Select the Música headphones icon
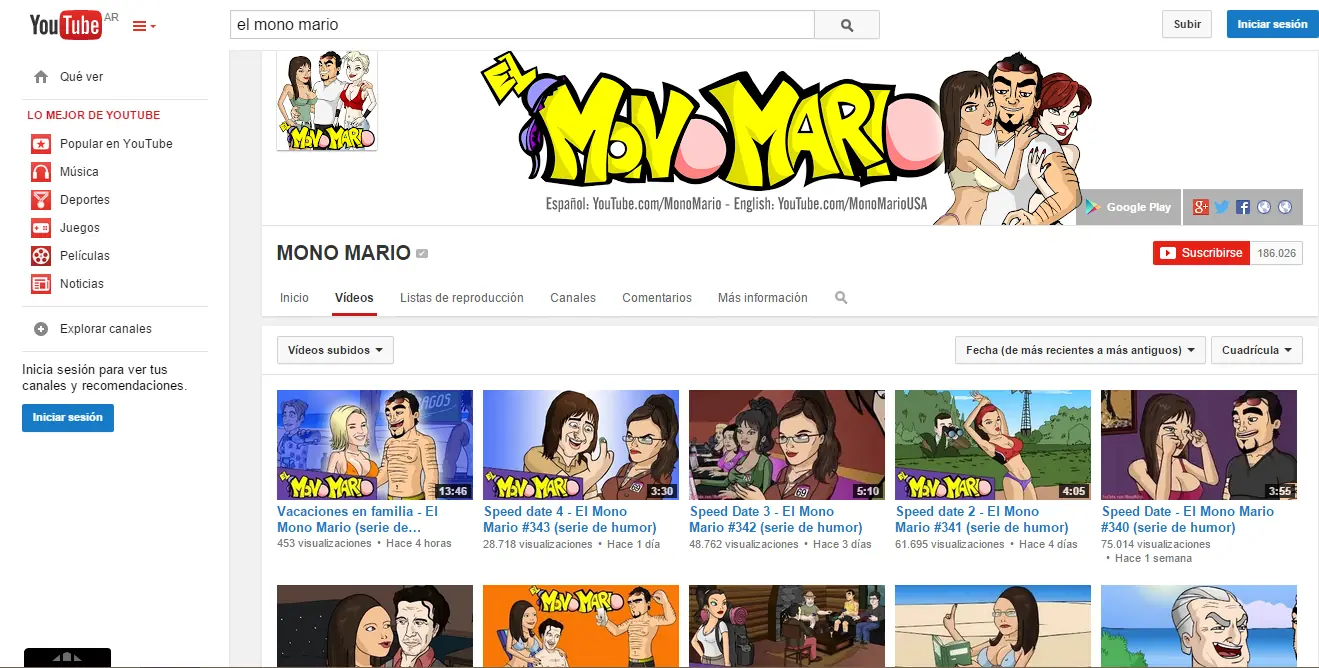Screen dimensions: 1319x668 pyautogui.click(x=41, y=172)
